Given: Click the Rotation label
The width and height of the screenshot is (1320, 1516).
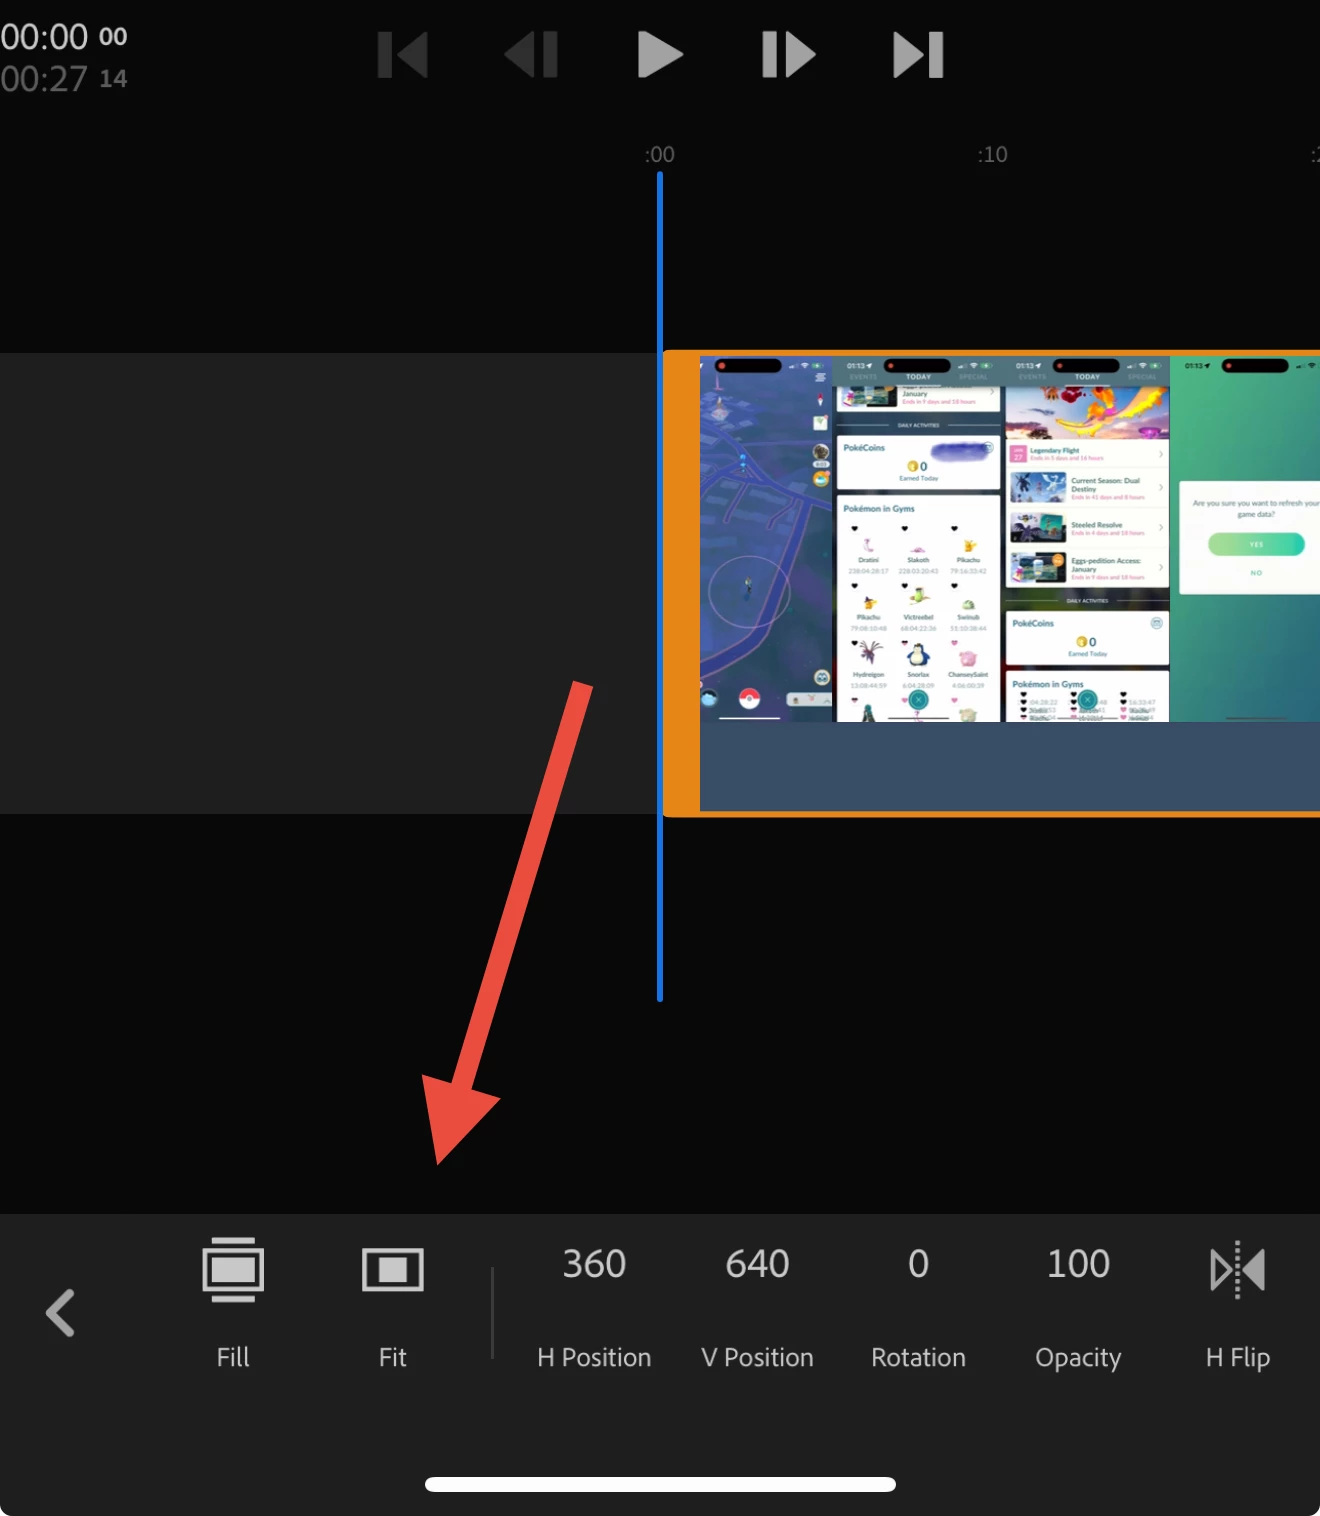Looking at the screenshot, I should coord(918,1357).
